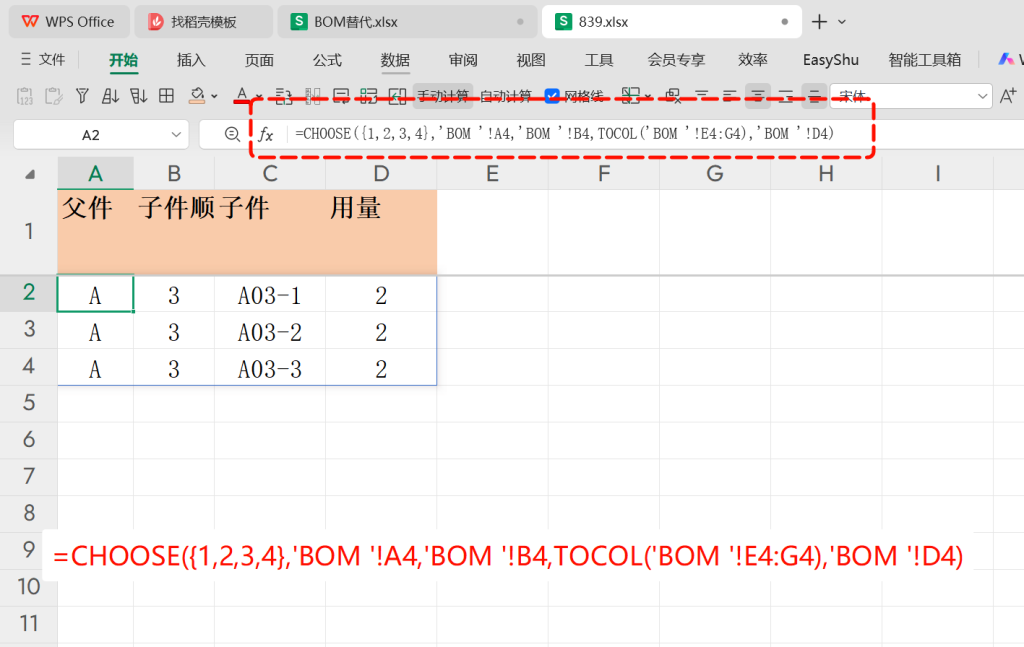Select cell containing A03-2
Viewport: 1024px width, 647px height.
pos(270,332)
